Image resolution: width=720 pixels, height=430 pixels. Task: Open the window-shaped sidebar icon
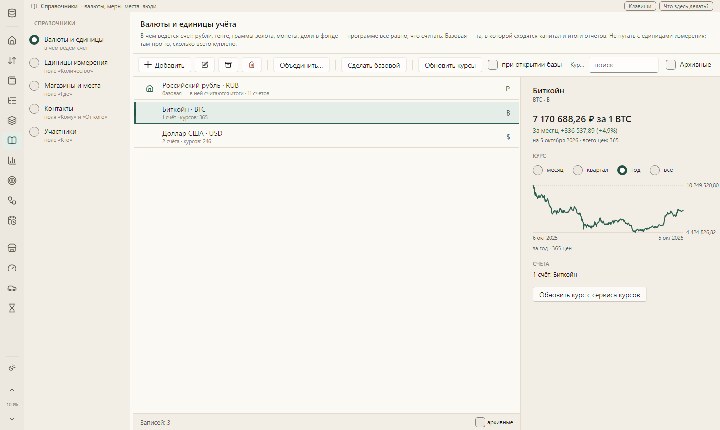point(12,80)
